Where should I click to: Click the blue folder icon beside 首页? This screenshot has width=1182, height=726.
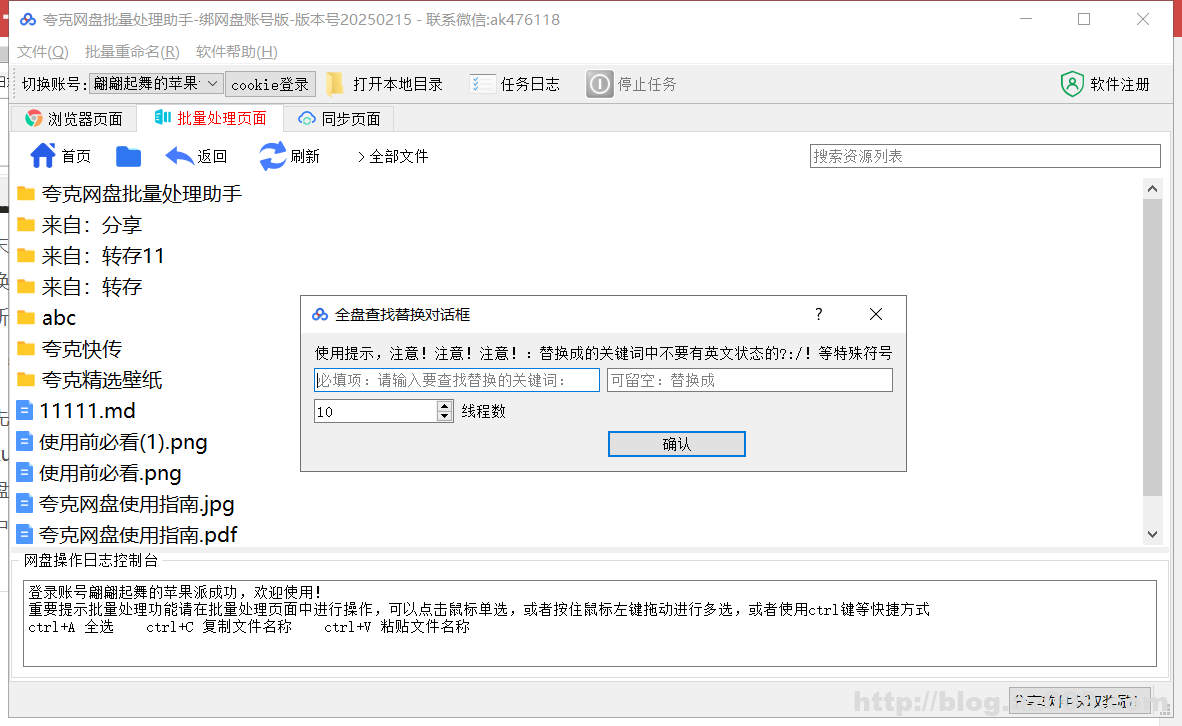coord(128,155)
